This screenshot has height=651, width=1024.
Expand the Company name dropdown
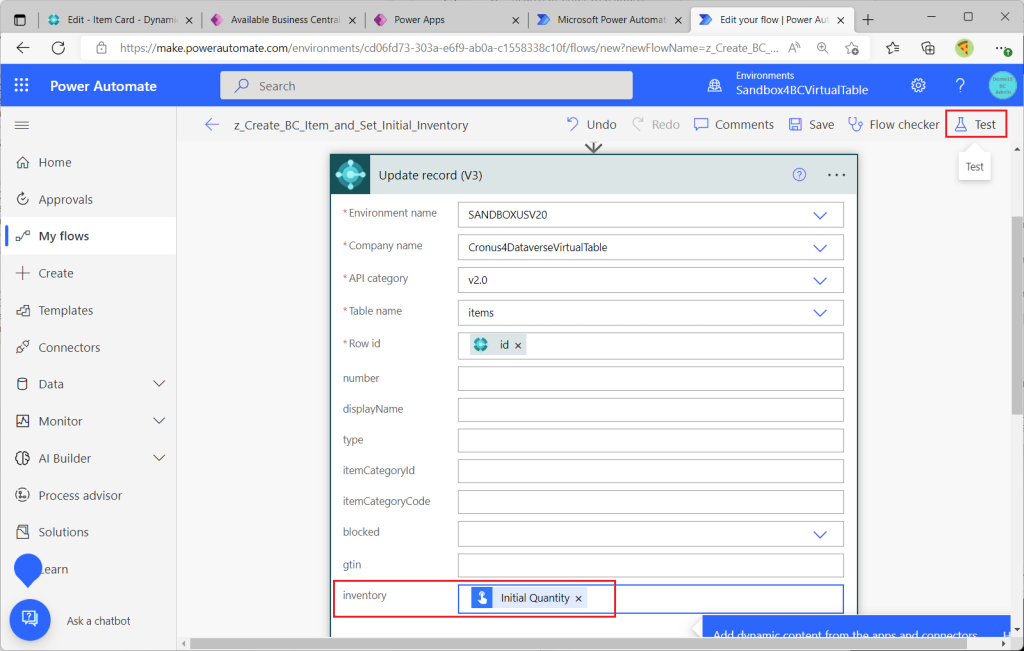[x=820, y=247]
